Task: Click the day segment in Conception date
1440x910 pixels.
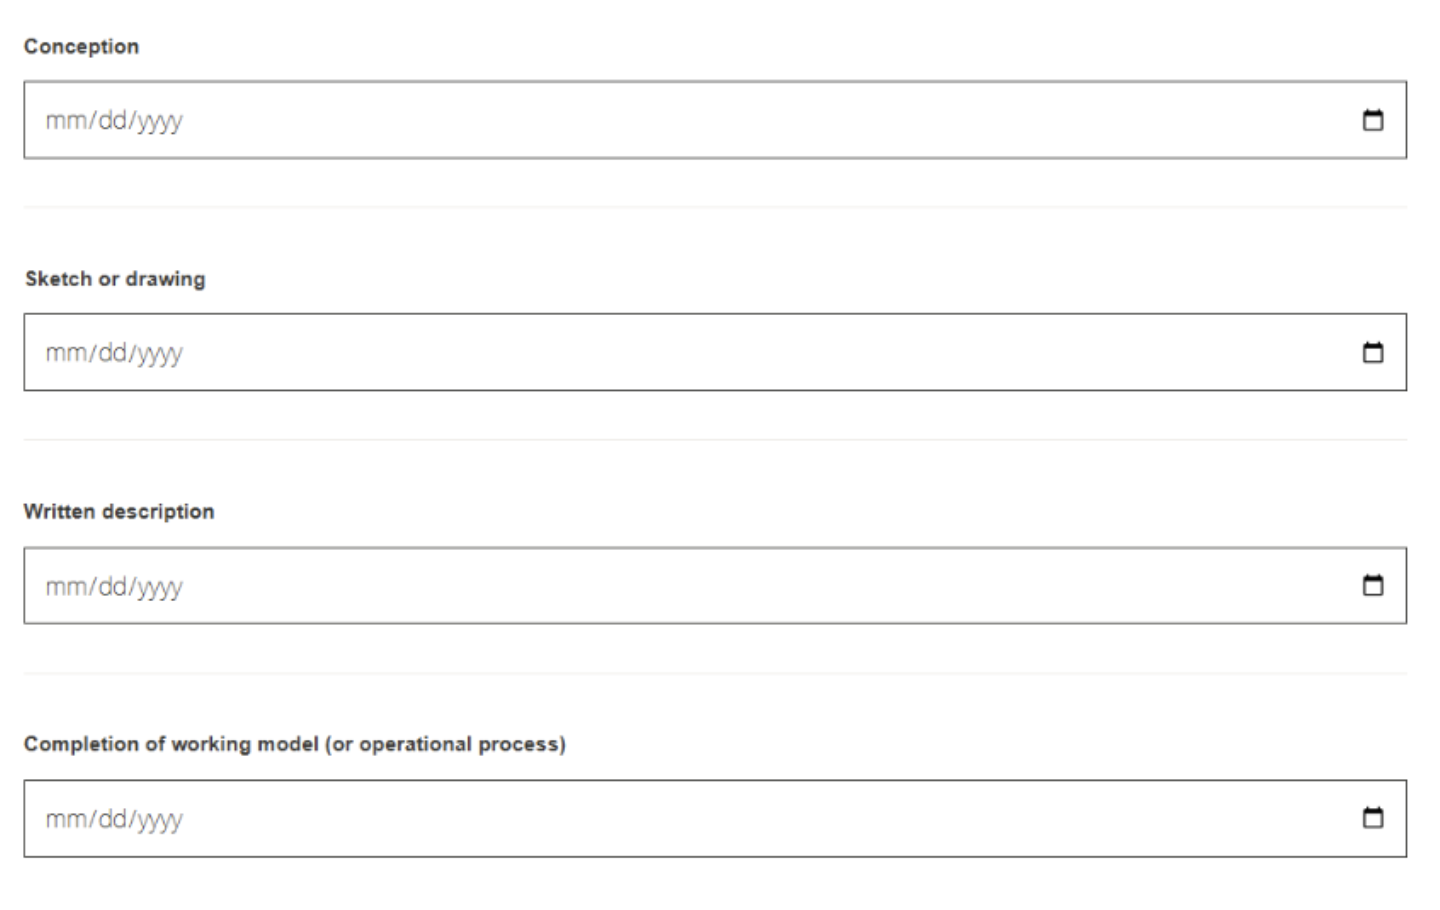Action: click(113, 120)
